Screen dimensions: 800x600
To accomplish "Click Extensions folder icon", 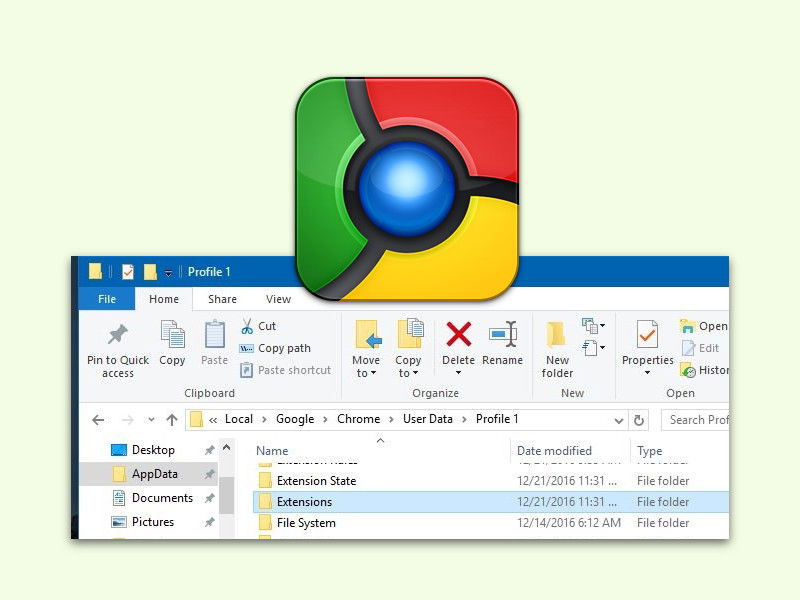I will 265,502.
